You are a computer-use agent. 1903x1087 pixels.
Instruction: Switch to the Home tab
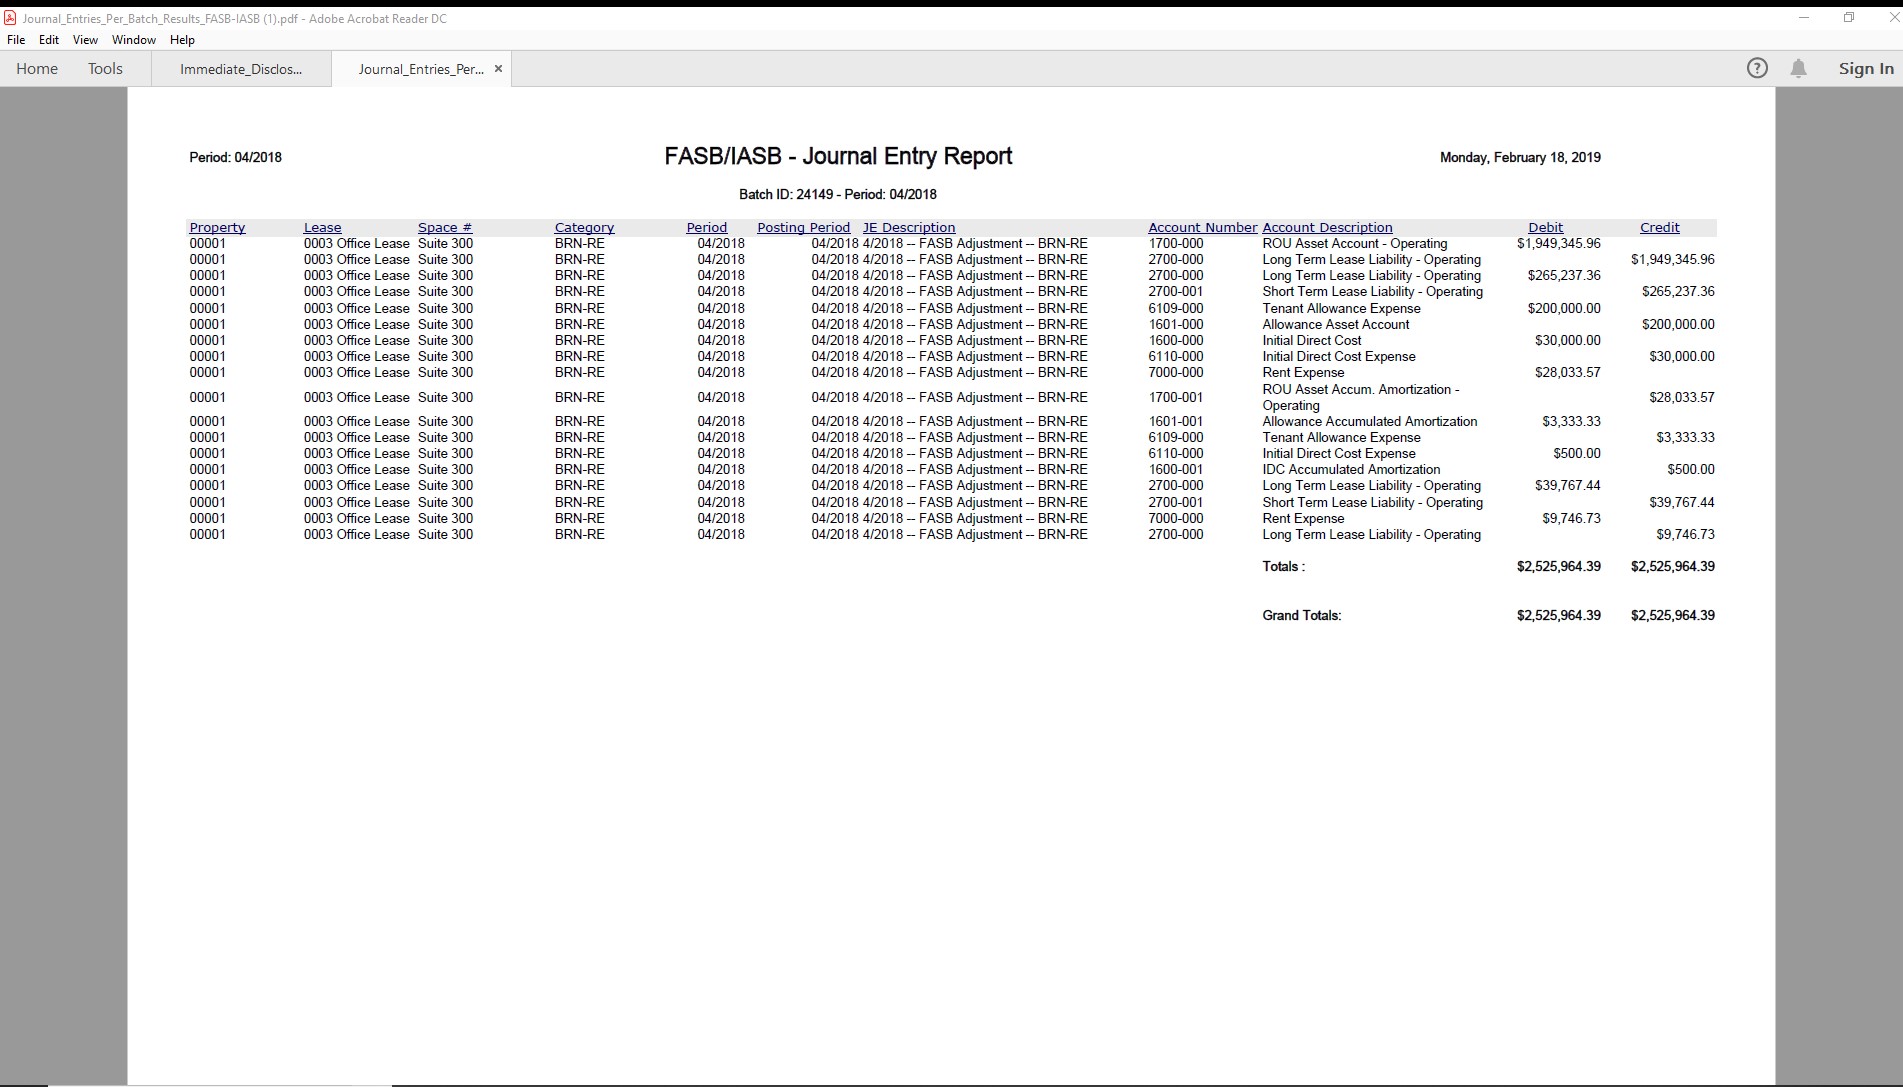coord(37,69)
